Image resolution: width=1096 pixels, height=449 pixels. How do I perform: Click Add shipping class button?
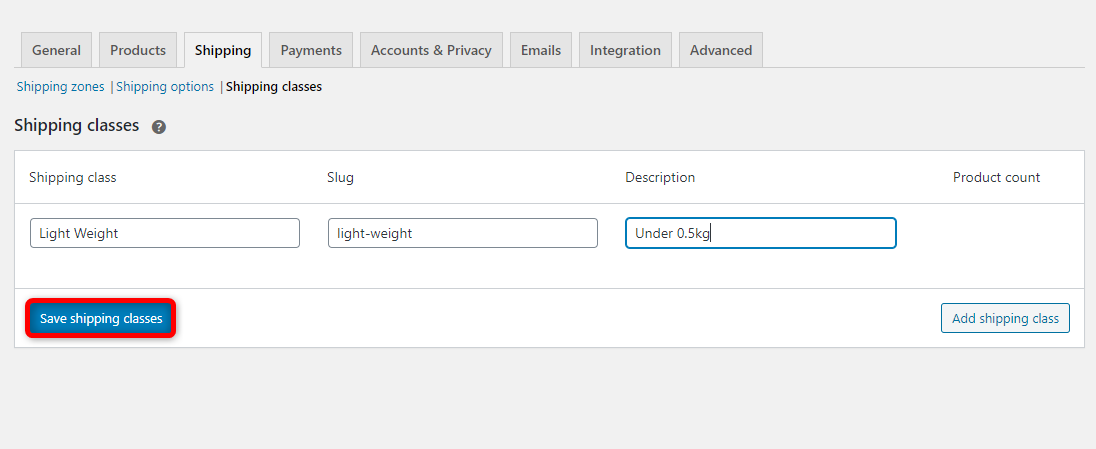1005,318
